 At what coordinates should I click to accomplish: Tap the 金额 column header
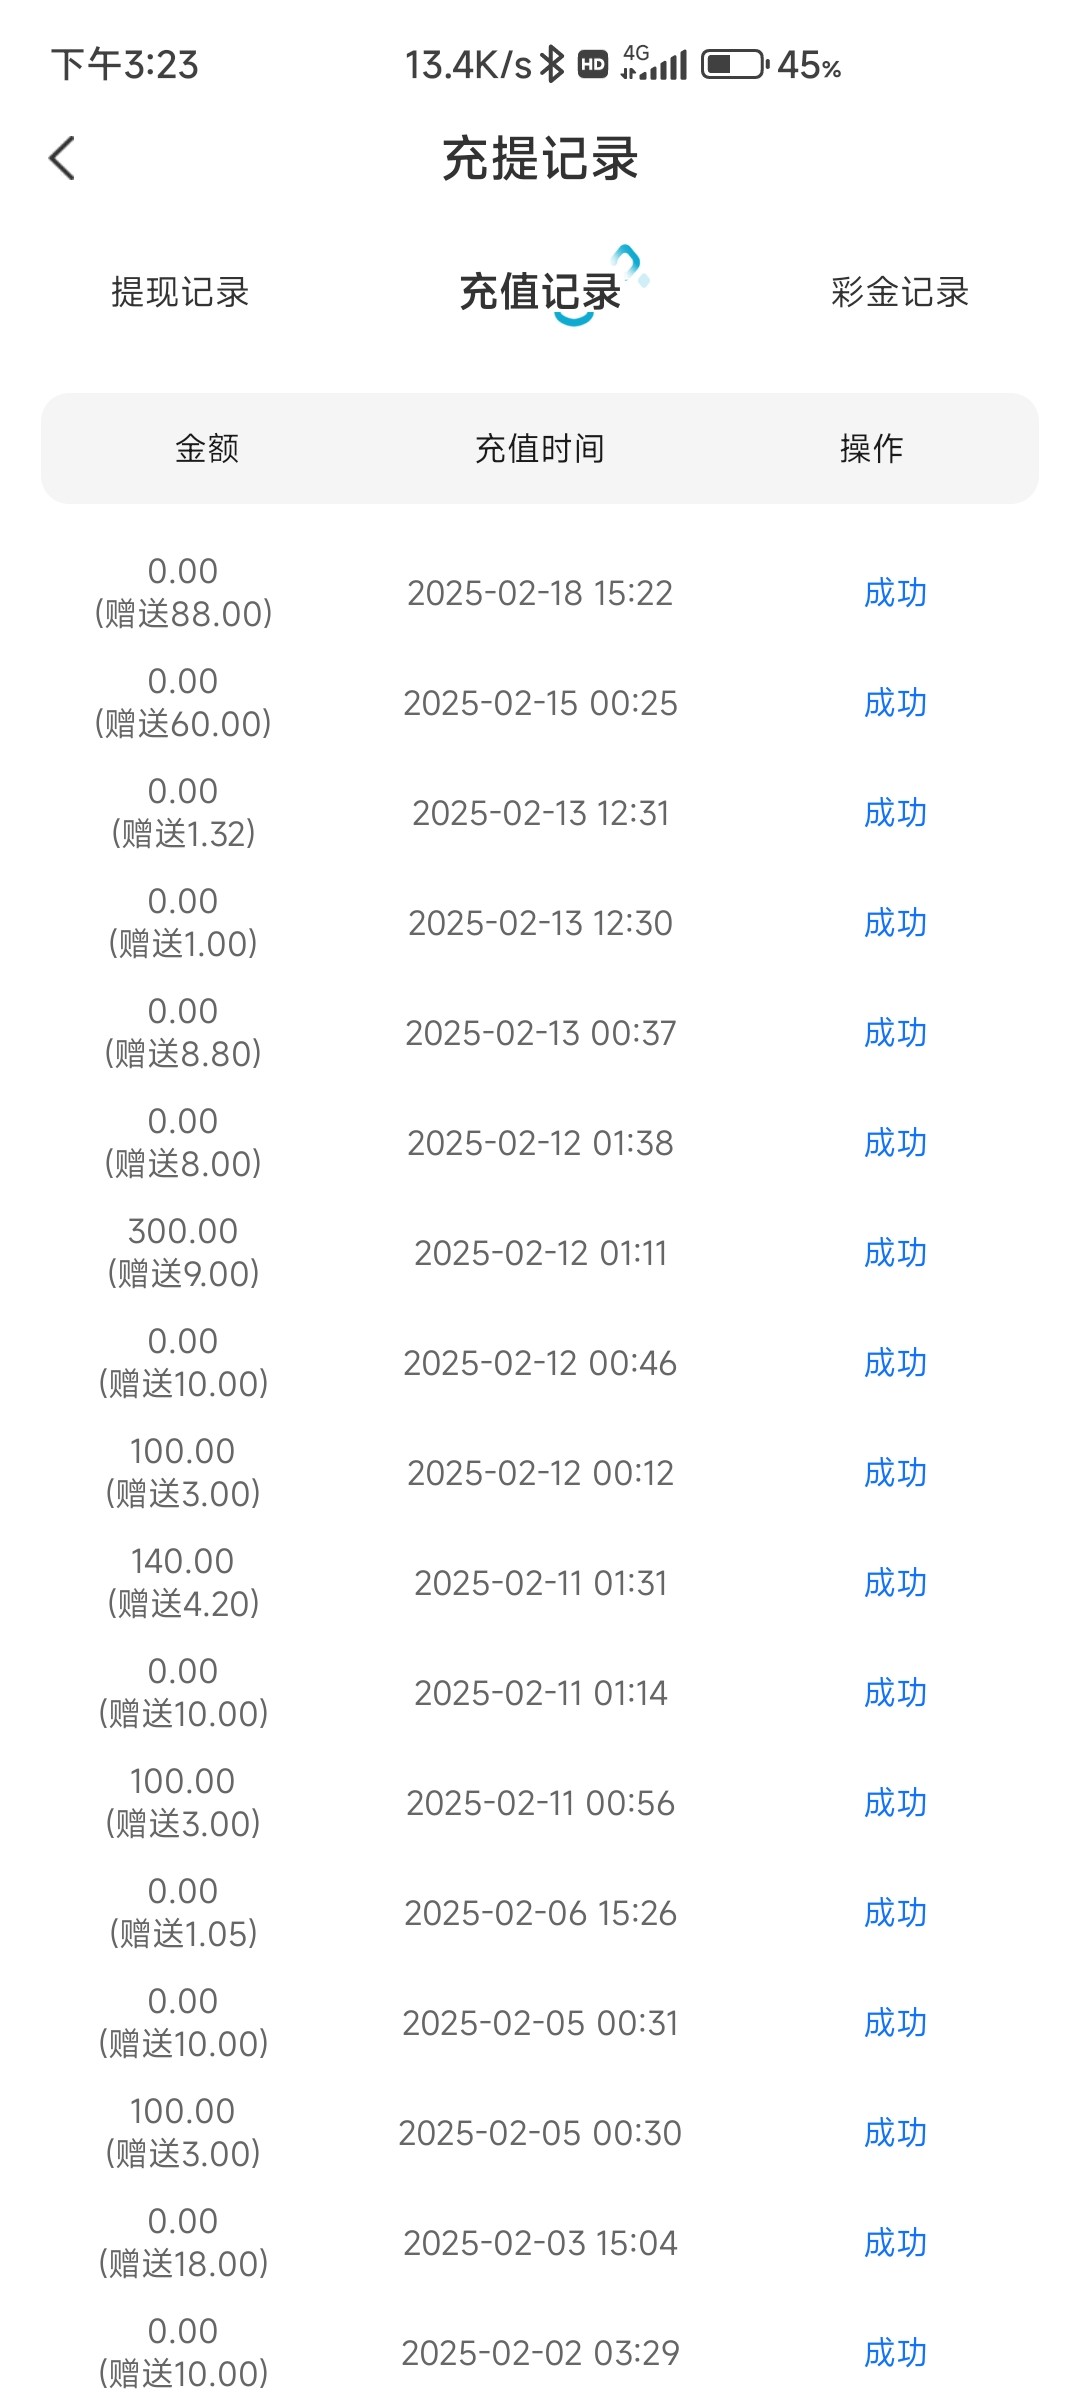(207, 449)
